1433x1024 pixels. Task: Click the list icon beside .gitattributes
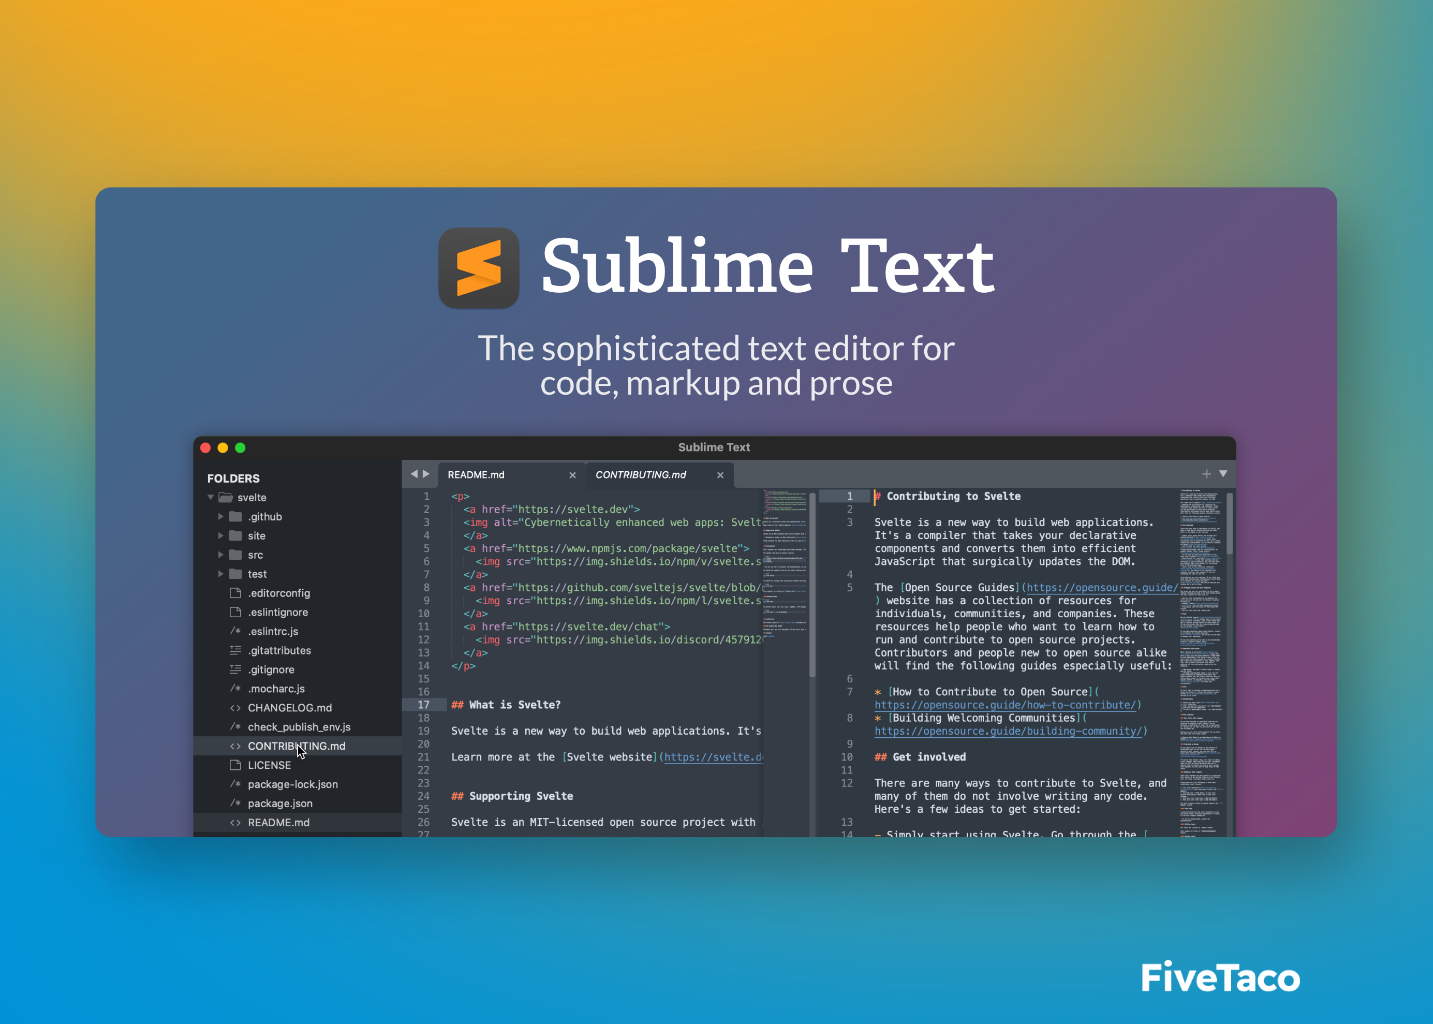[234, 650]
